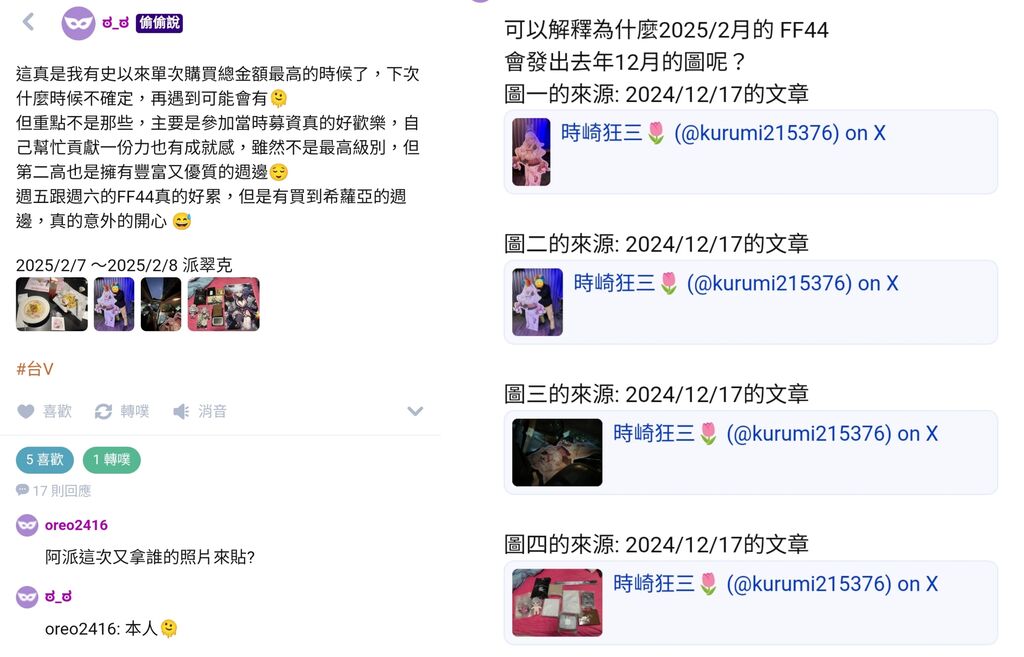The height and width of the screenshot is (657, 1024).
Task: View third dark photo thumbnail
Action: coord(161,304)
